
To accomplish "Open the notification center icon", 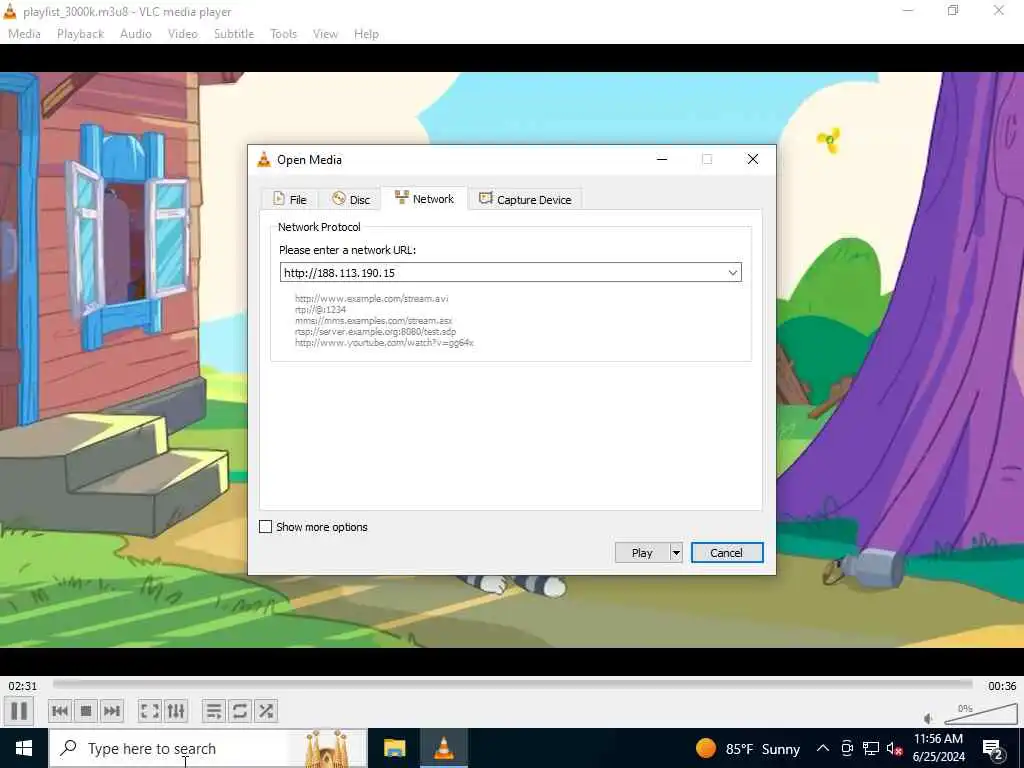I will coord(993,748).
